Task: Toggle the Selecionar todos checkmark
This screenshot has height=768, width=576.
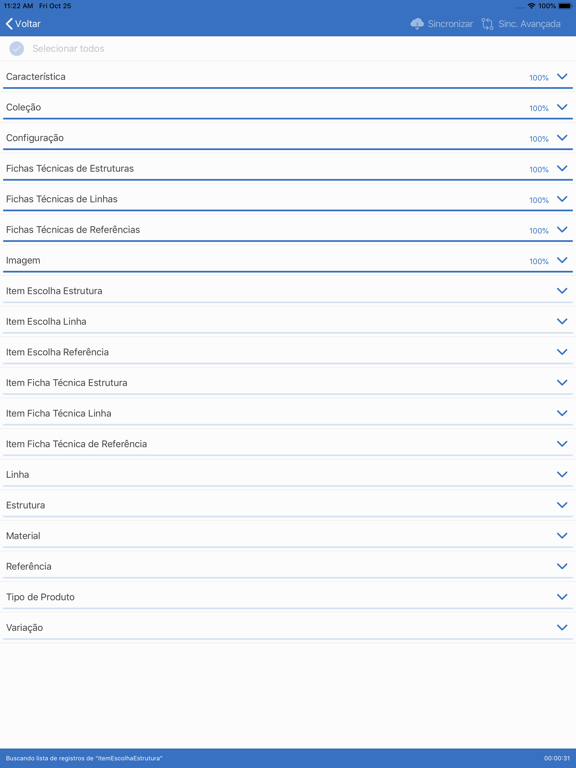Action: 17,48
